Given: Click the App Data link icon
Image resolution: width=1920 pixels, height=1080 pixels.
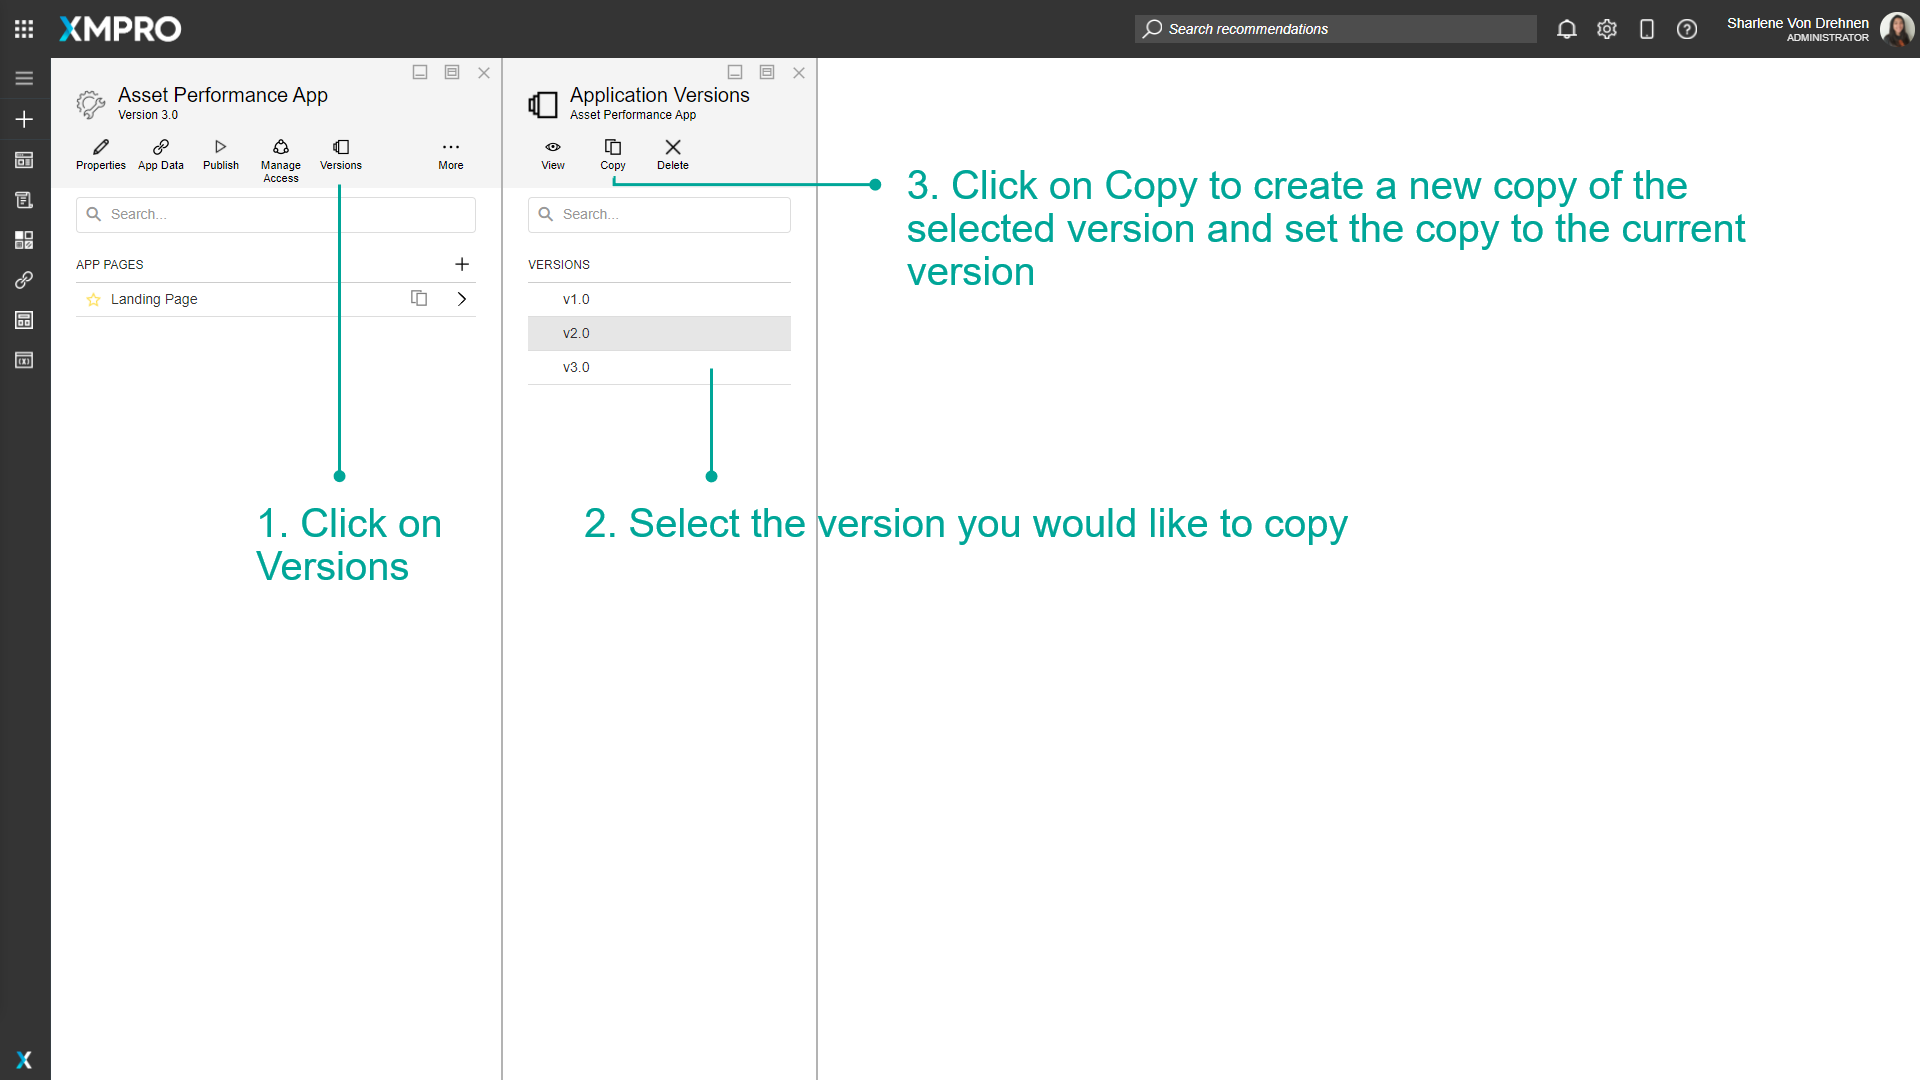Looking at the screenshot, I should click(161, 154).
